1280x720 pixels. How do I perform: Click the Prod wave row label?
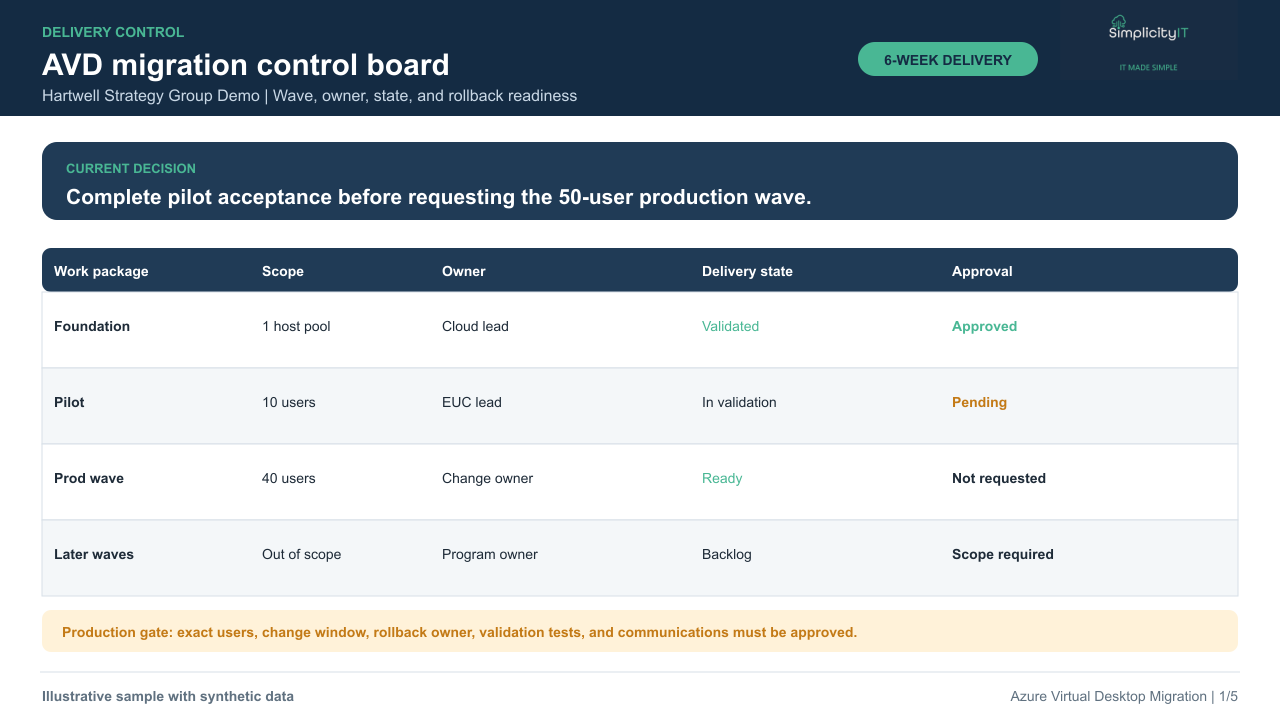(89, 478)
